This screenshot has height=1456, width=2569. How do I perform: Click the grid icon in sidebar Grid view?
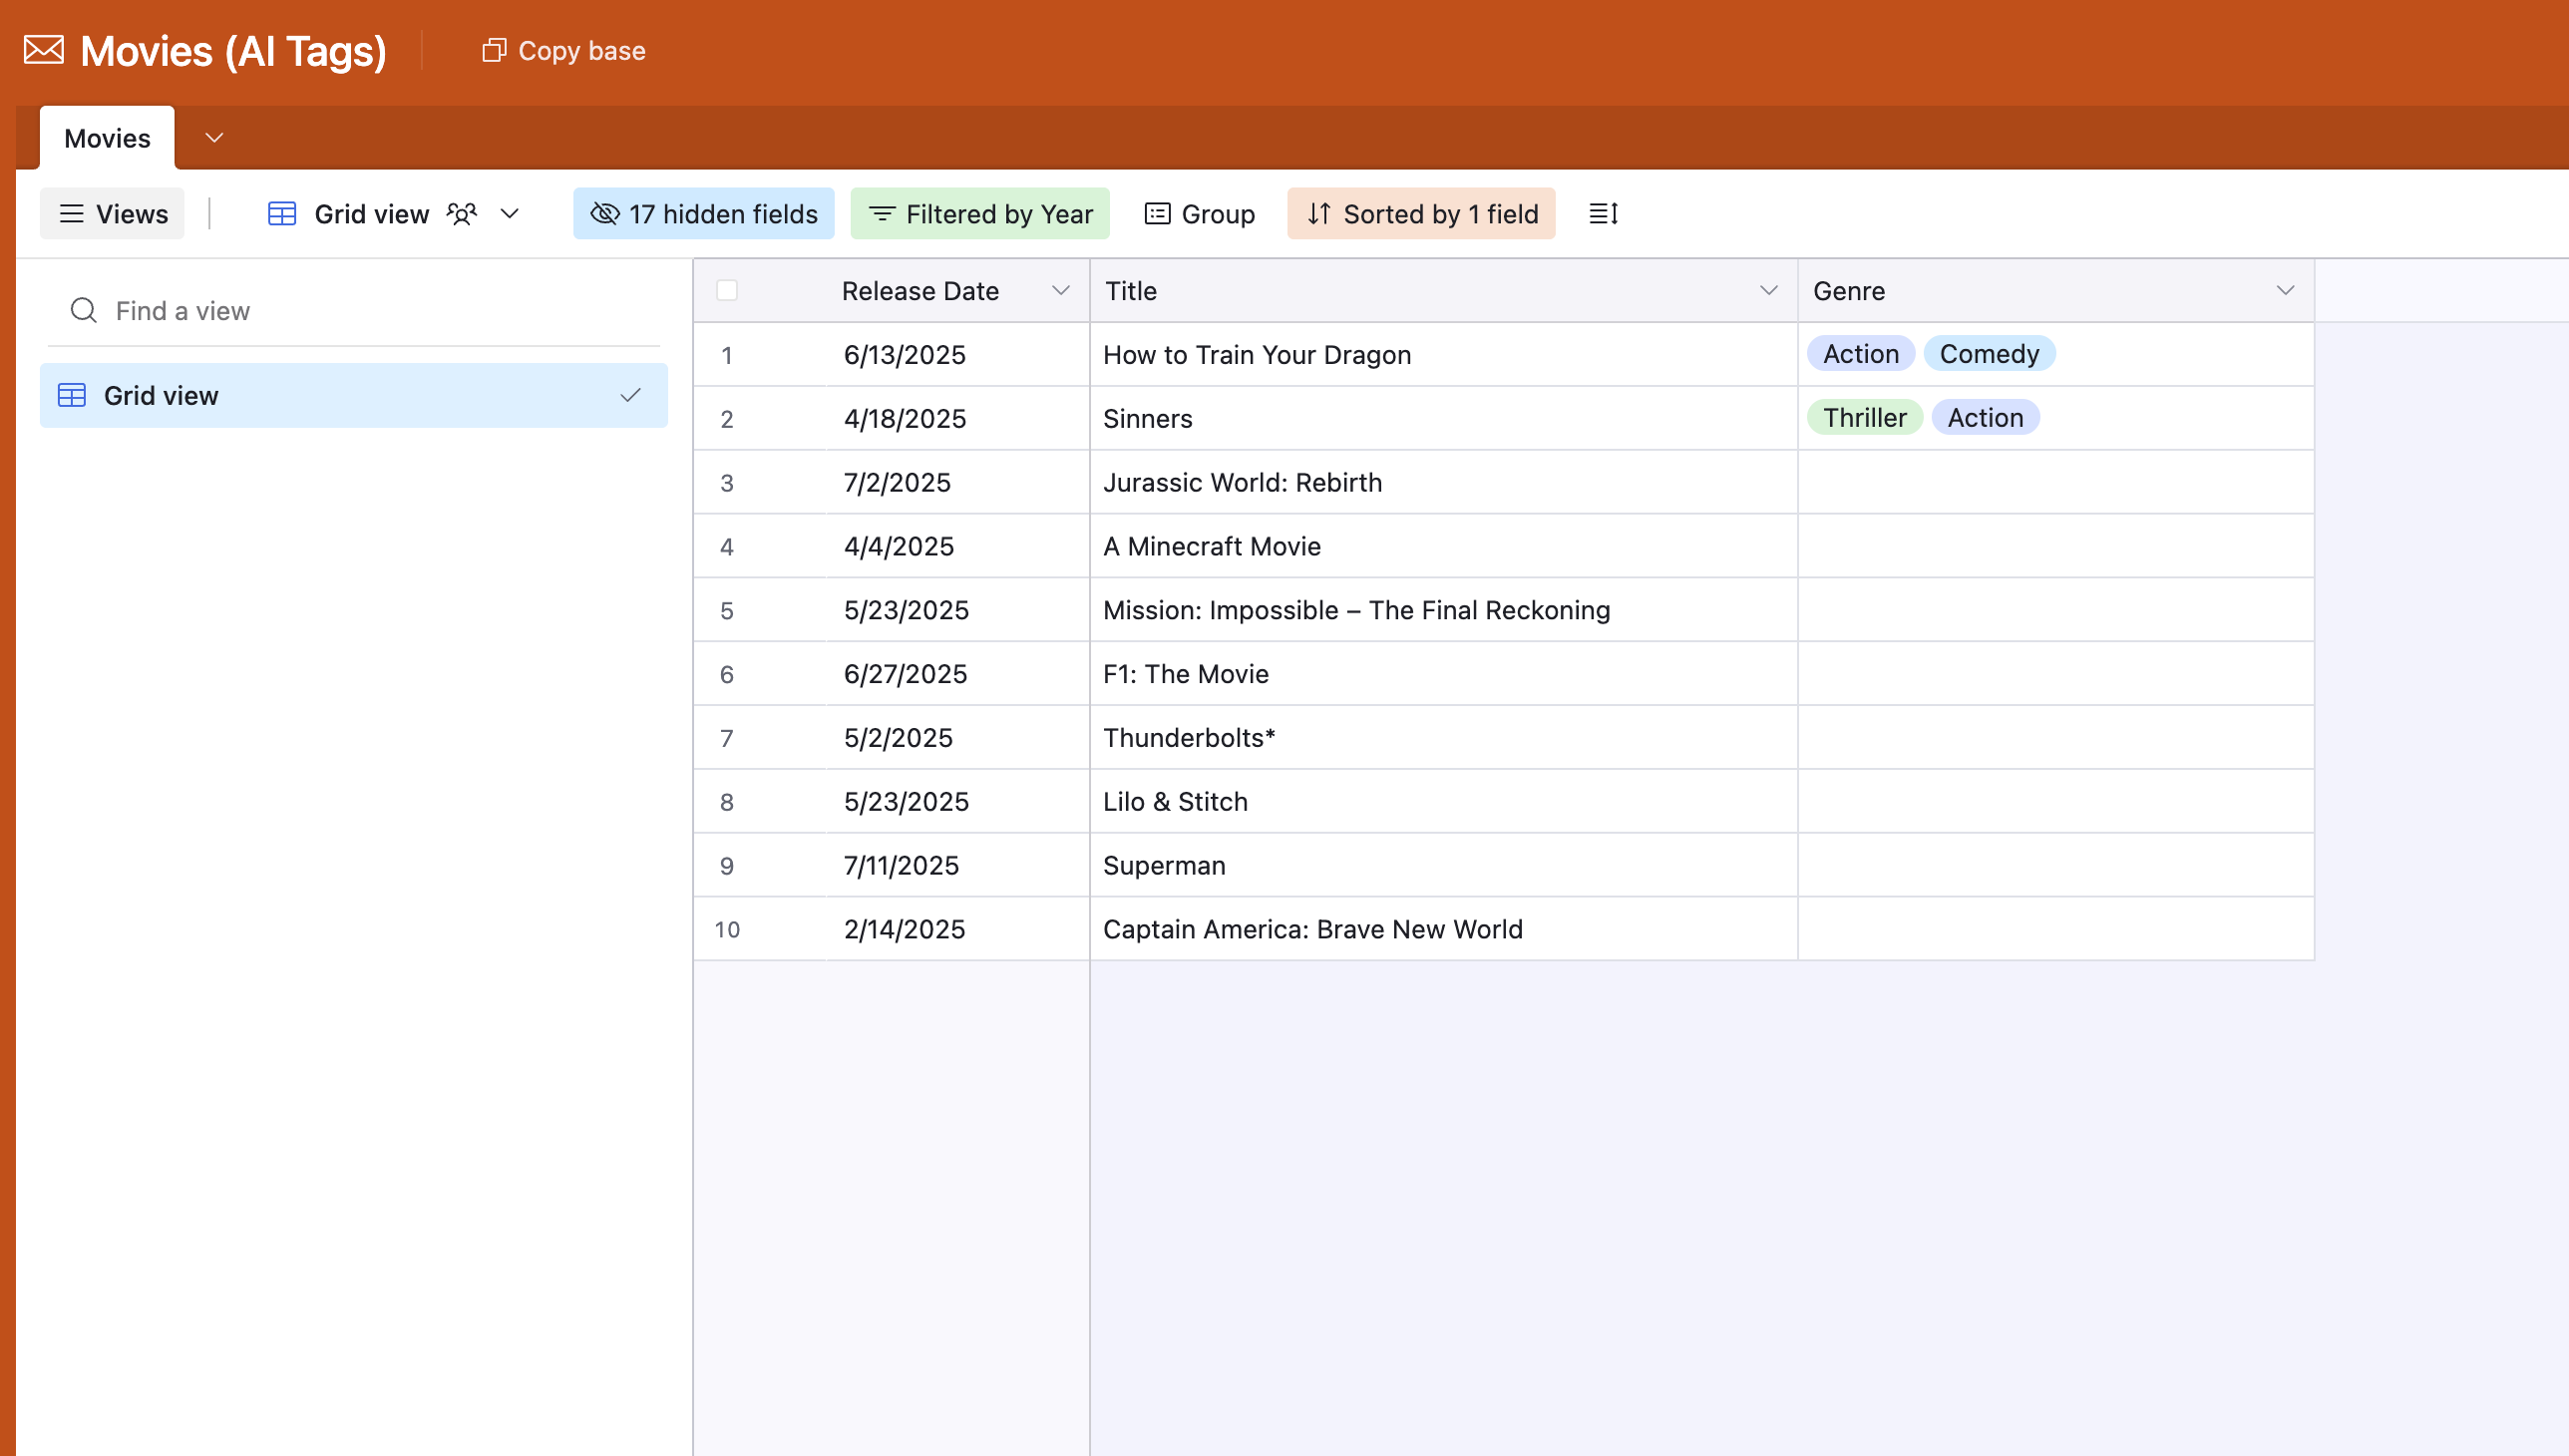[x=72, y=396]
